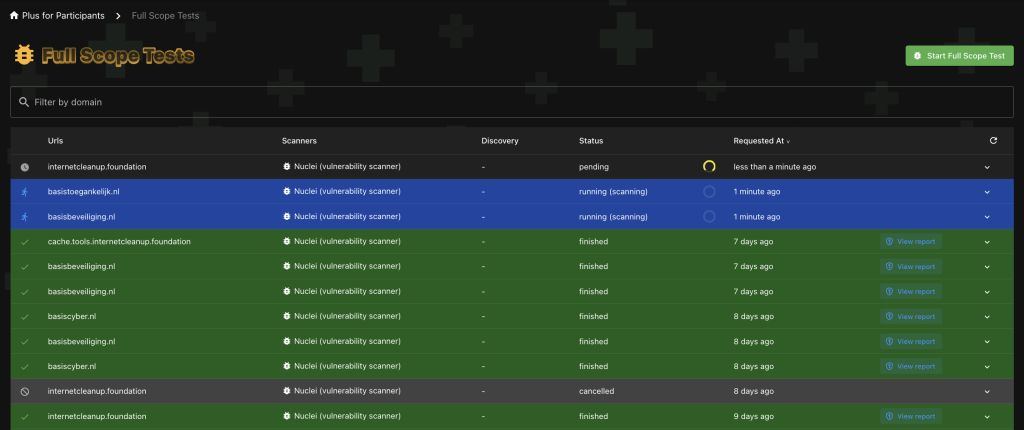The image size is (1024, 430).
Task: Click the yellow loading spinner on pending row
Action: tap(709, 167)
